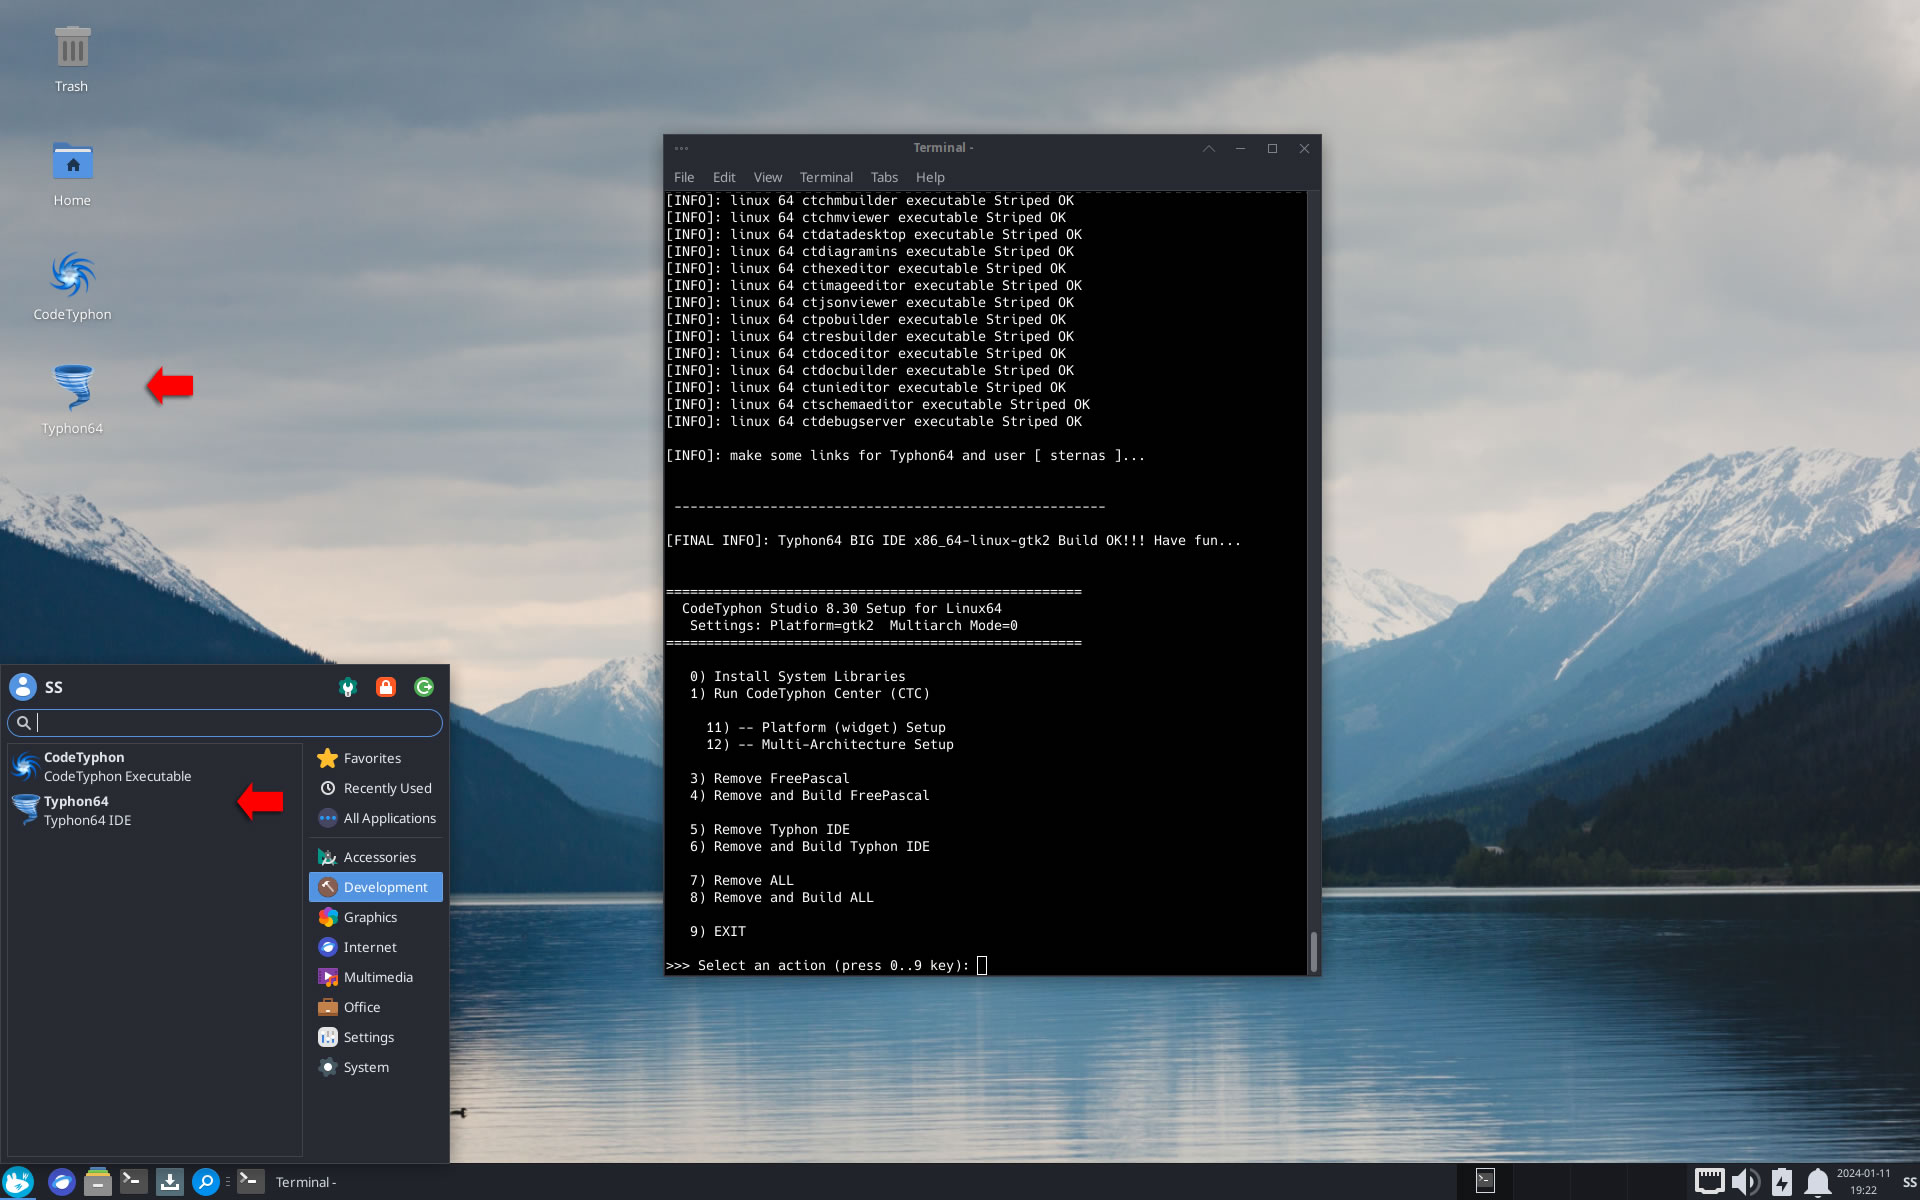The width and height of the screenshot is (1920, 1200).
Task: Open the terminal Help menu
Action: (930, 177)
